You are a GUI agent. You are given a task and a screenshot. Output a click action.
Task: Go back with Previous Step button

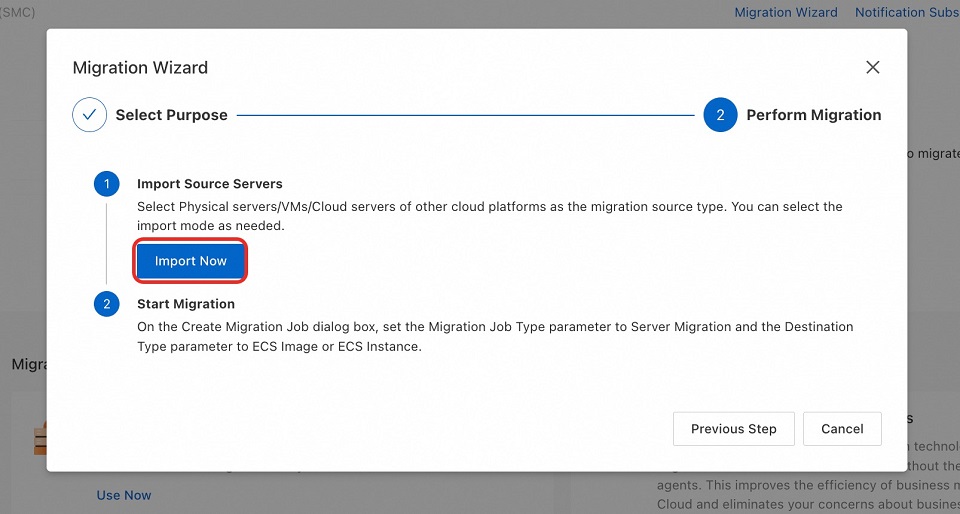coord(733,429)
